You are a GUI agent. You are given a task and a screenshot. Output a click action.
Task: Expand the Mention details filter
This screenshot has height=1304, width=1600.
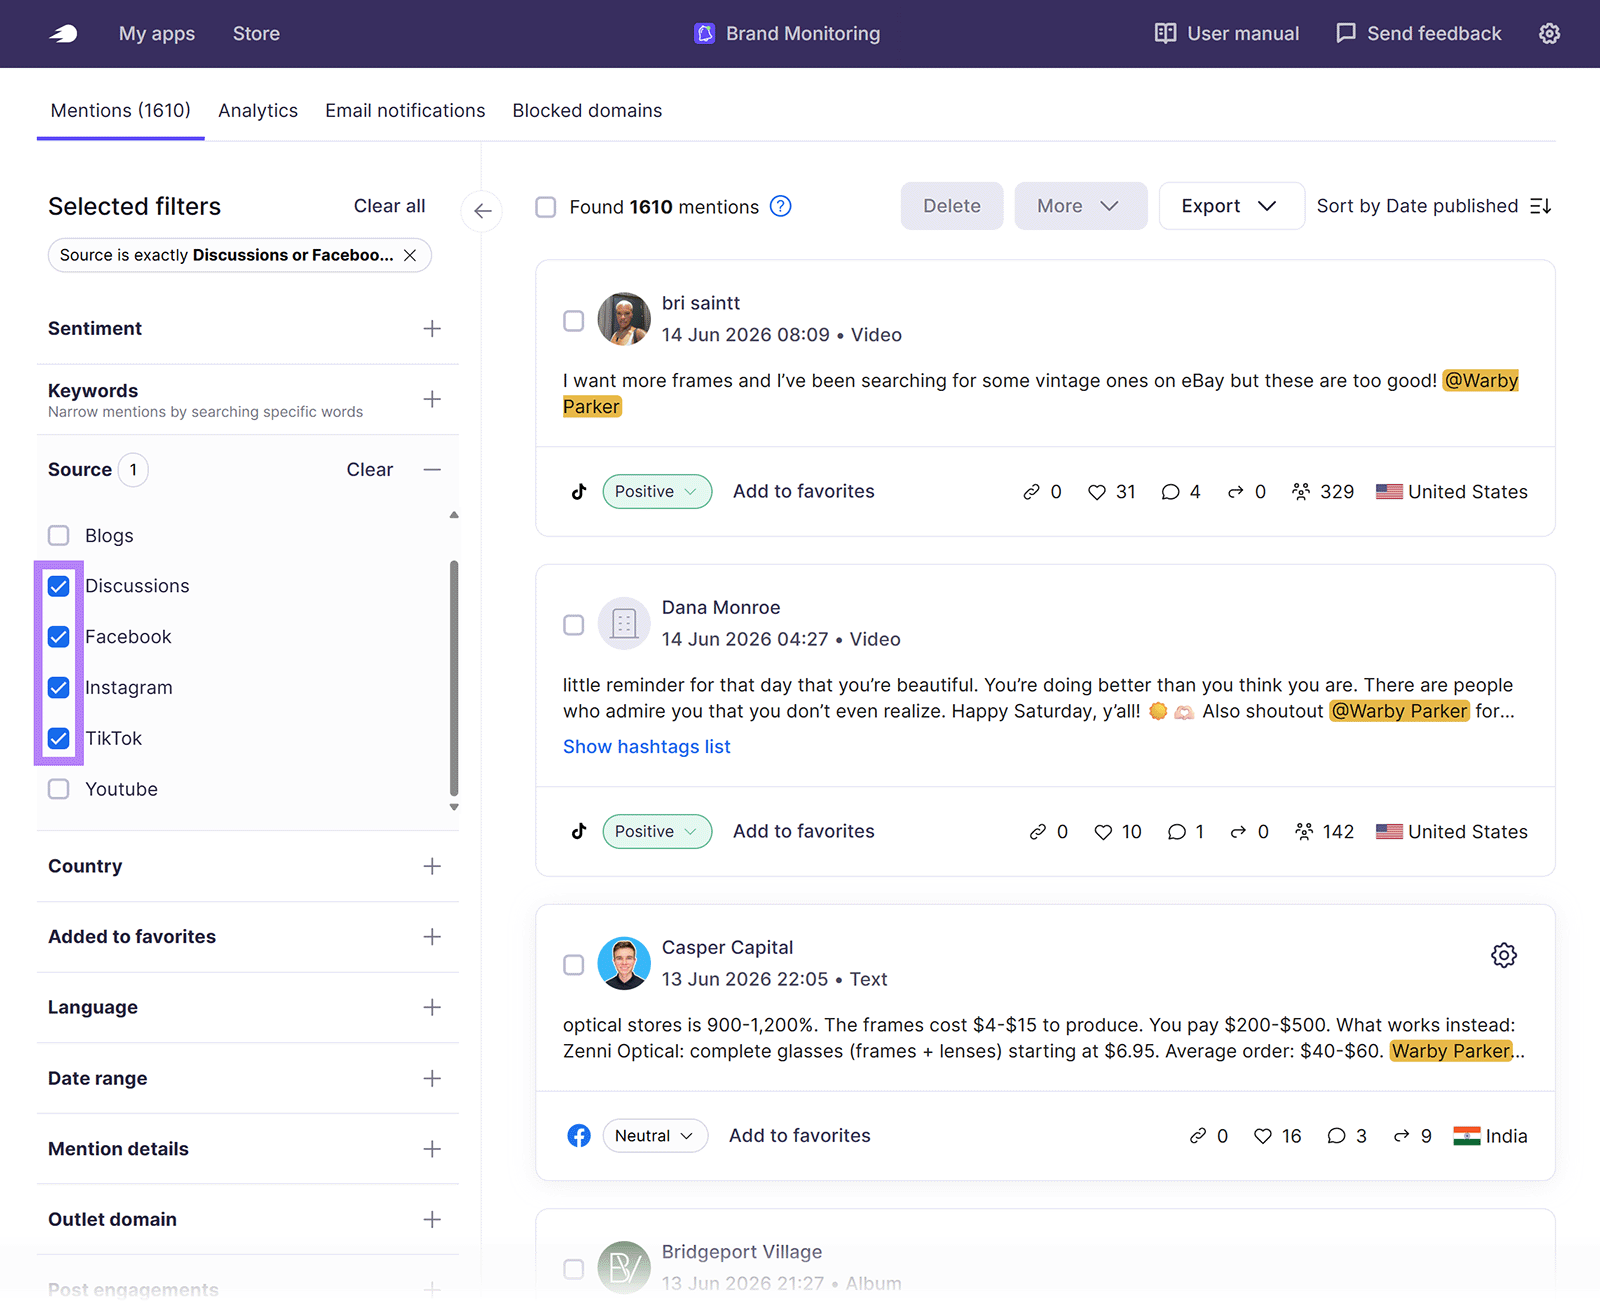432,1149
